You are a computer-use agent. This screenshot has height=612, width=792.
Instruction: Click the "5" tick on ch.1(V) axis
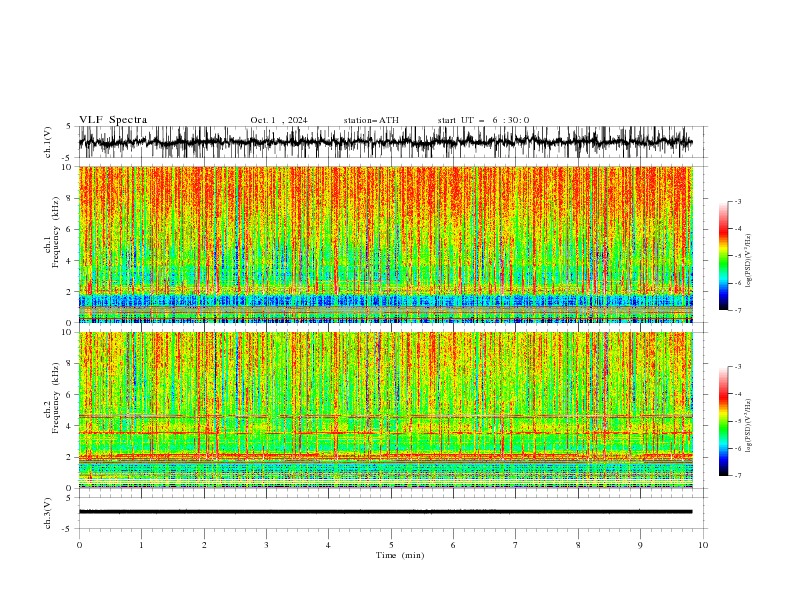click(70, 127)
